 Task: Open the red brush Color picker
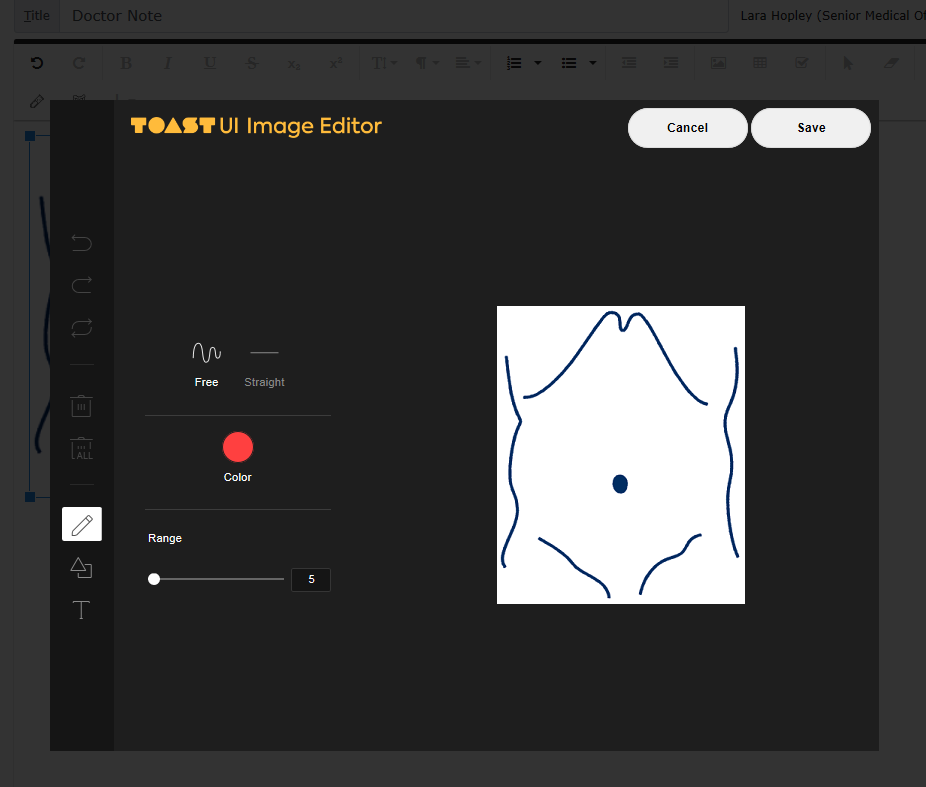click(x=238, y=447)
